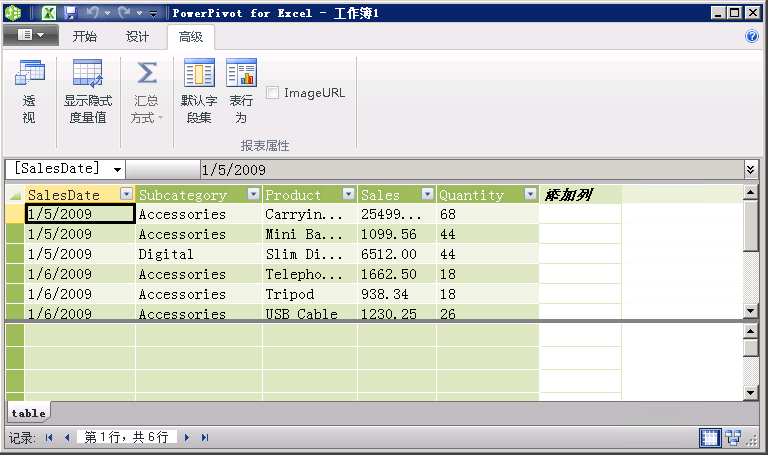Go to last record navigation icon
Viewport: 768px width, 455px height.
205,437
